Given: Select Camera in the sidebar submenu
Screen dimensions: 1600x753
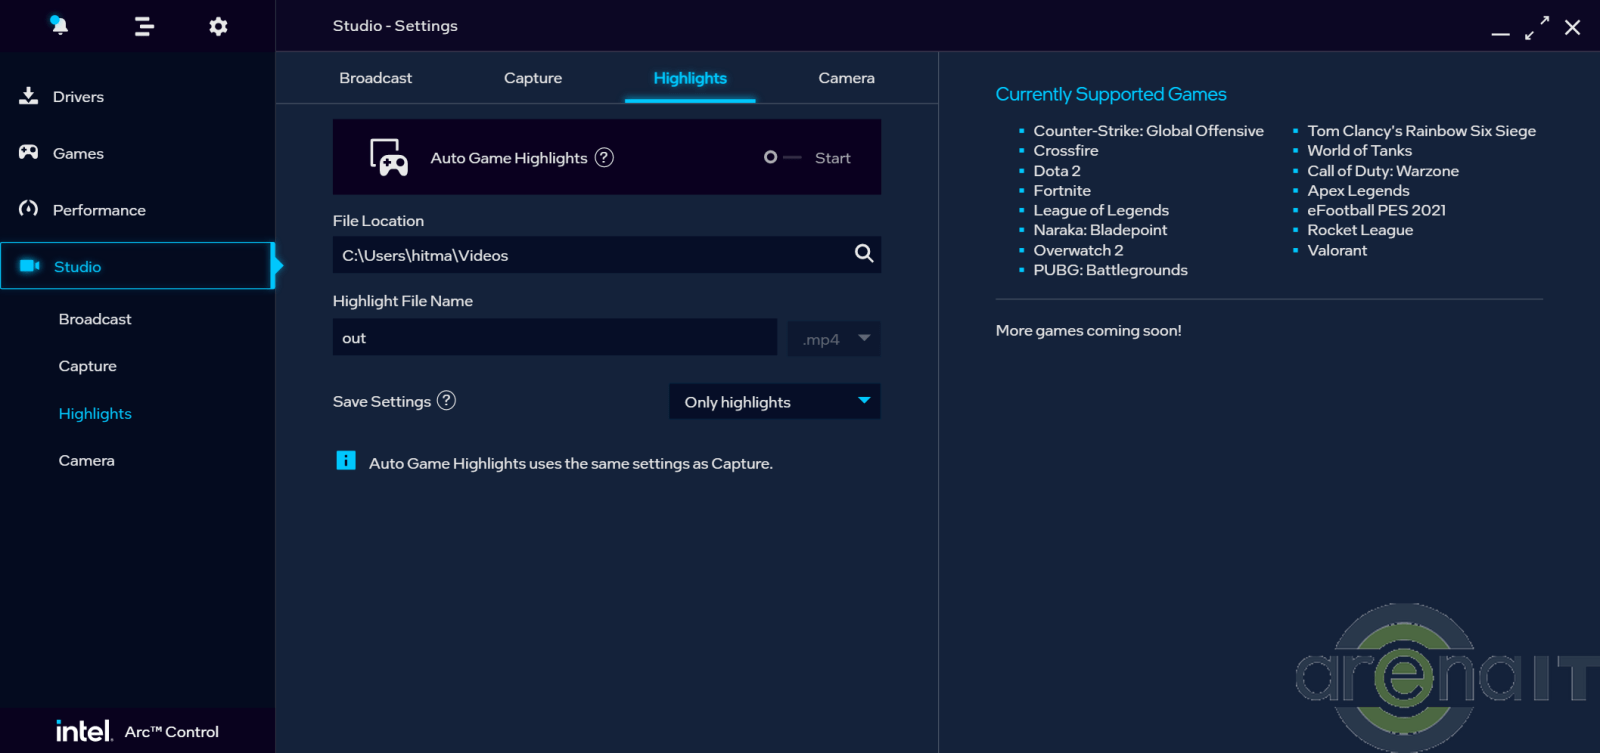Looking at the screenshot, I should pyautogui.click(x=87, y=460).
